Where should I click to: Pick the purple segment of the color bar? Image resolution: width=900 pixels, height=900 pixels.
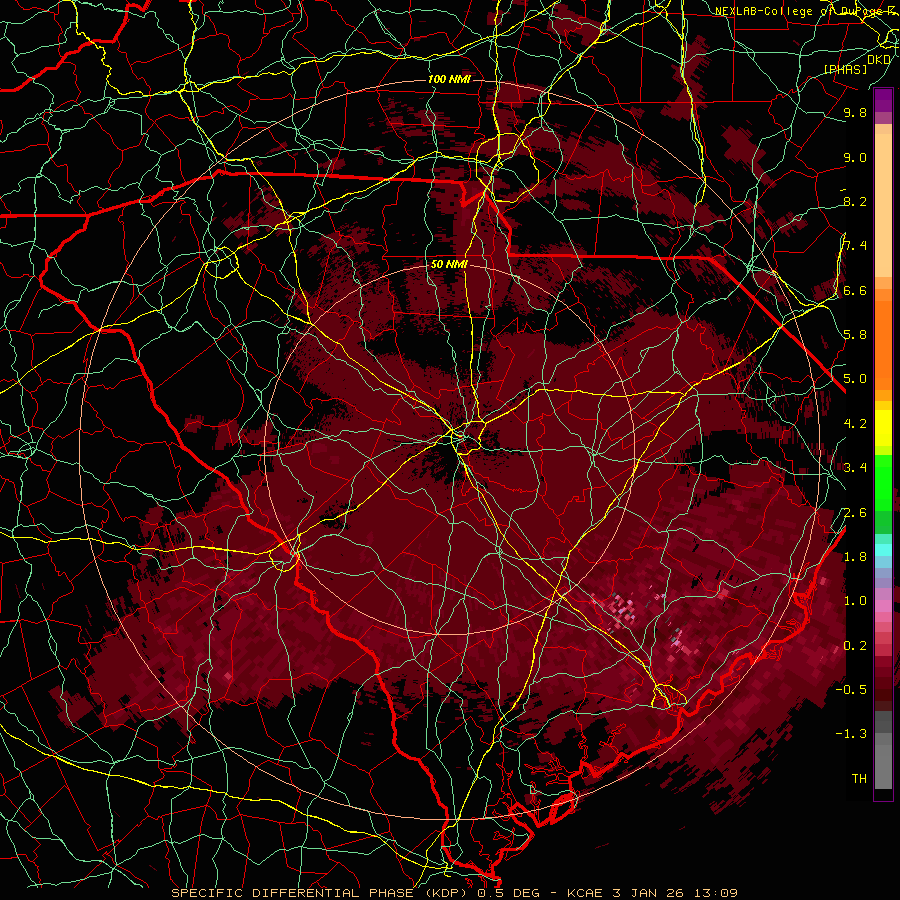tap(883, 100)
